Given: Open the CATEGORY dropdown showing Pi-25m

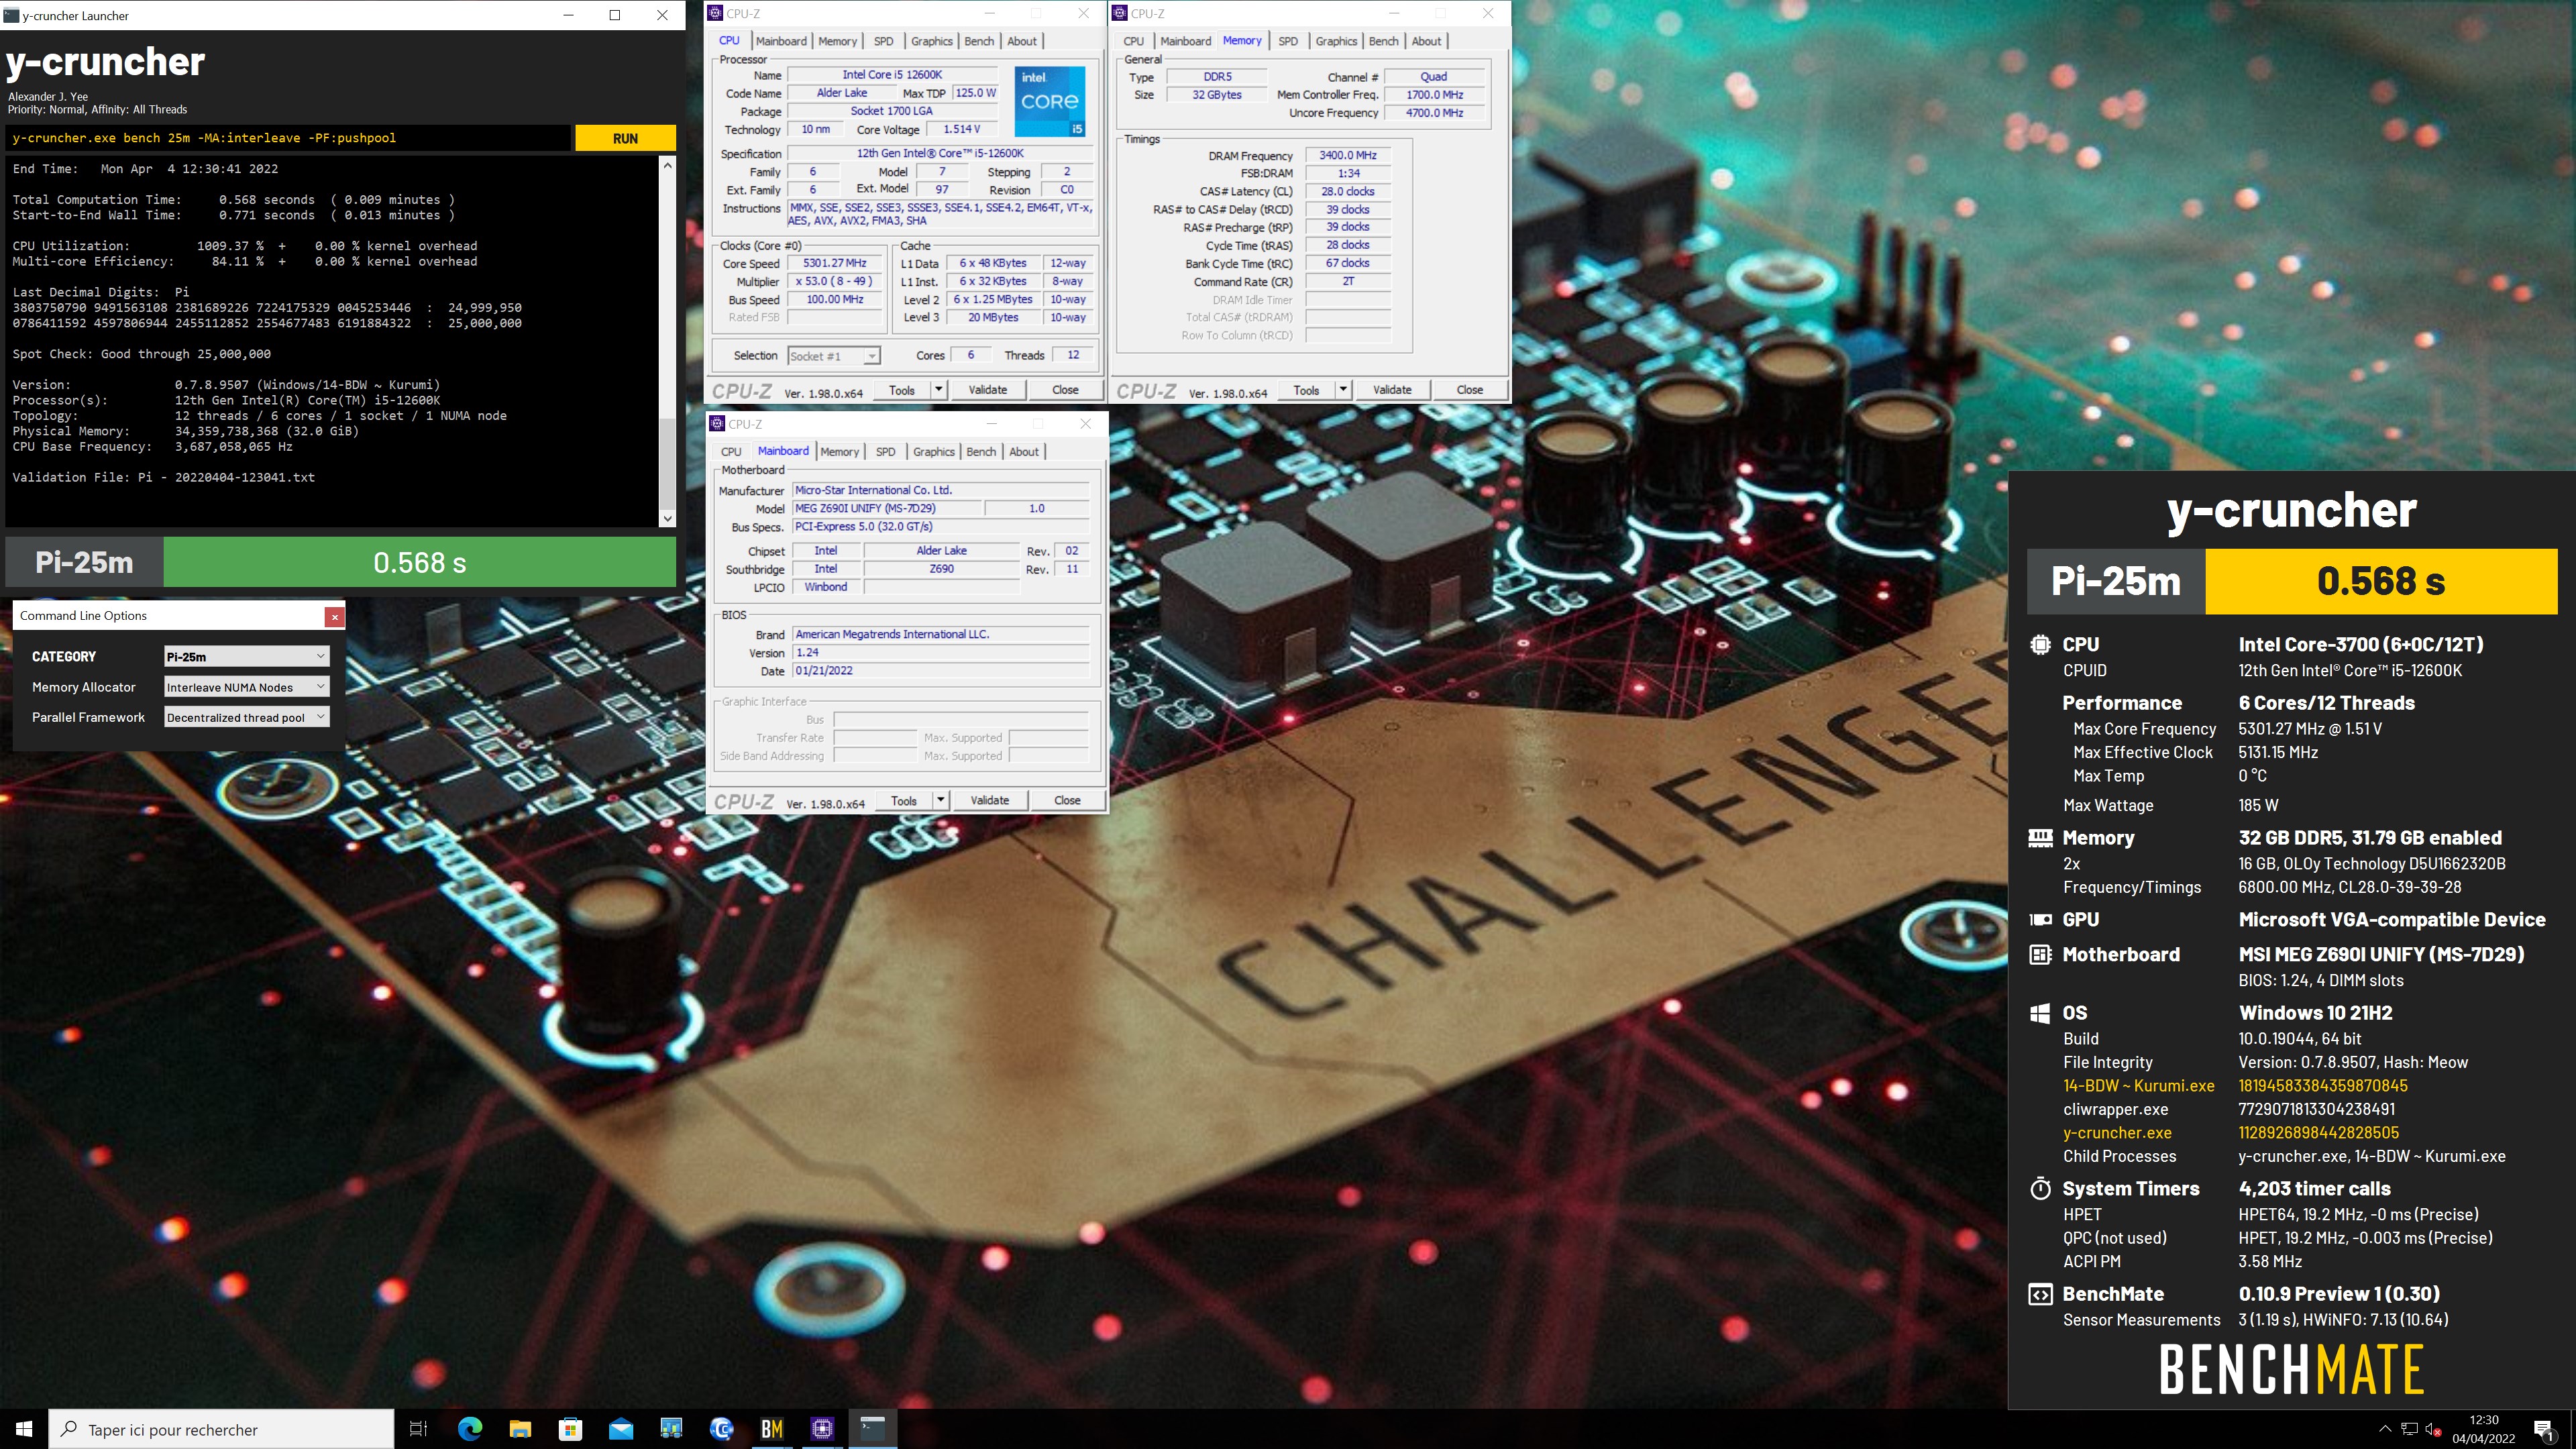Looking at the screenshot, I should (247, 656).
